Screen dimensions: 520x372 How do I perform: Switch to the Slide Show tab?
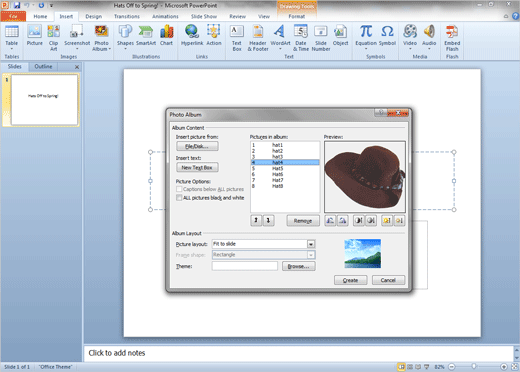point(204,16)
